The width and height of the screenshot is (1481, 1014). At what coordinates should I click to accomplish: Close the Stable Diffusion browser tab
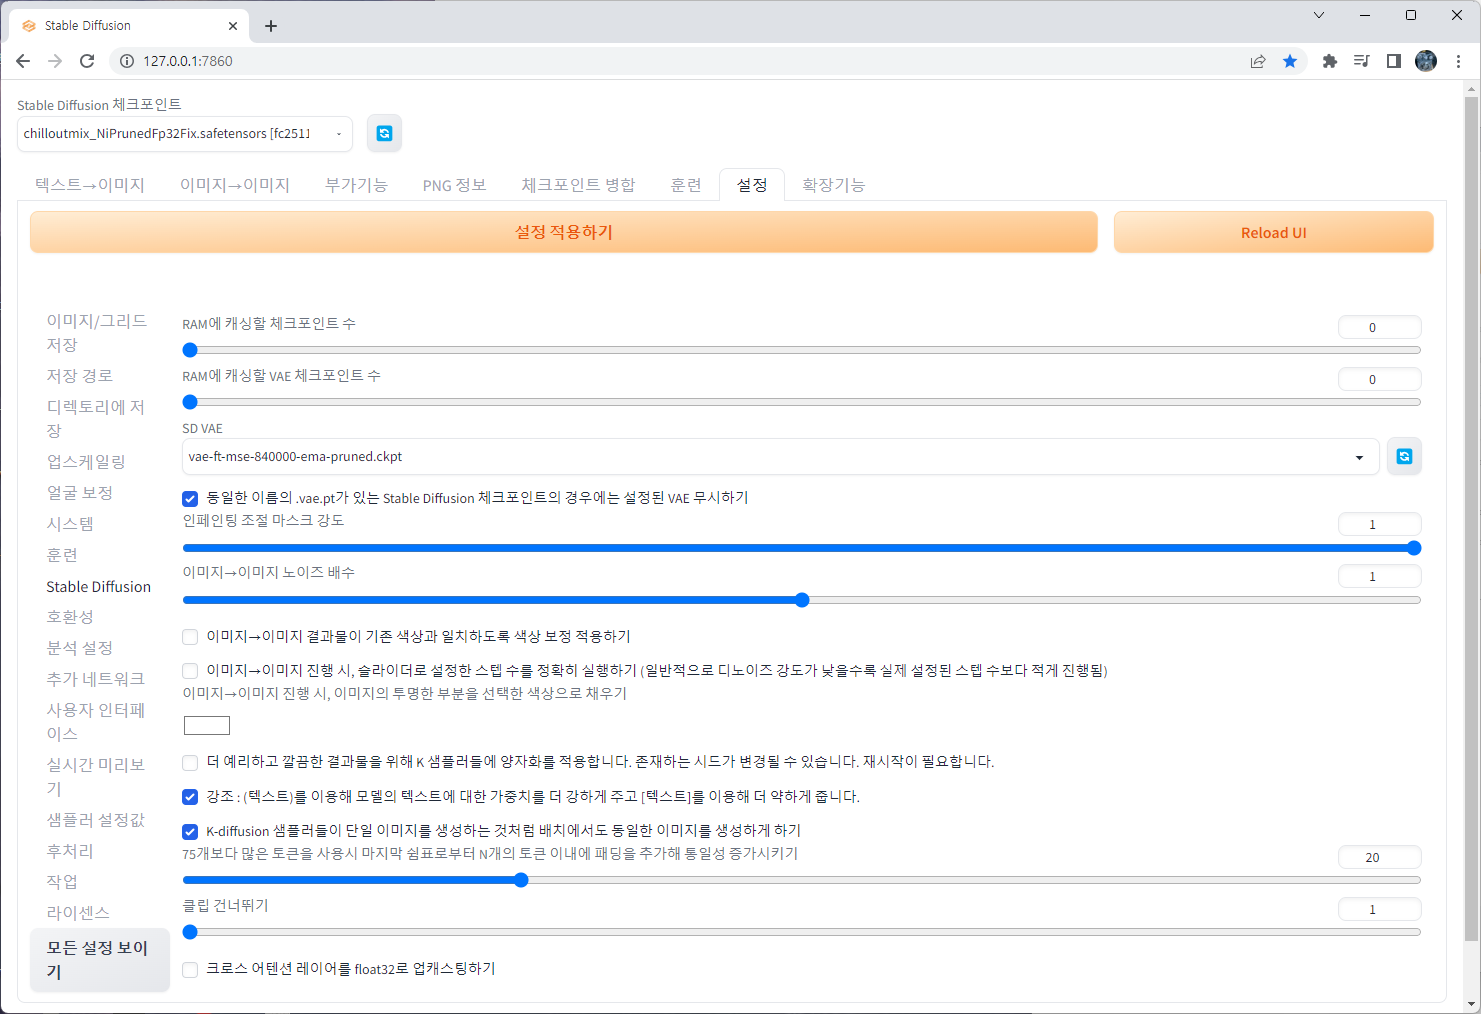coord(233,26)
